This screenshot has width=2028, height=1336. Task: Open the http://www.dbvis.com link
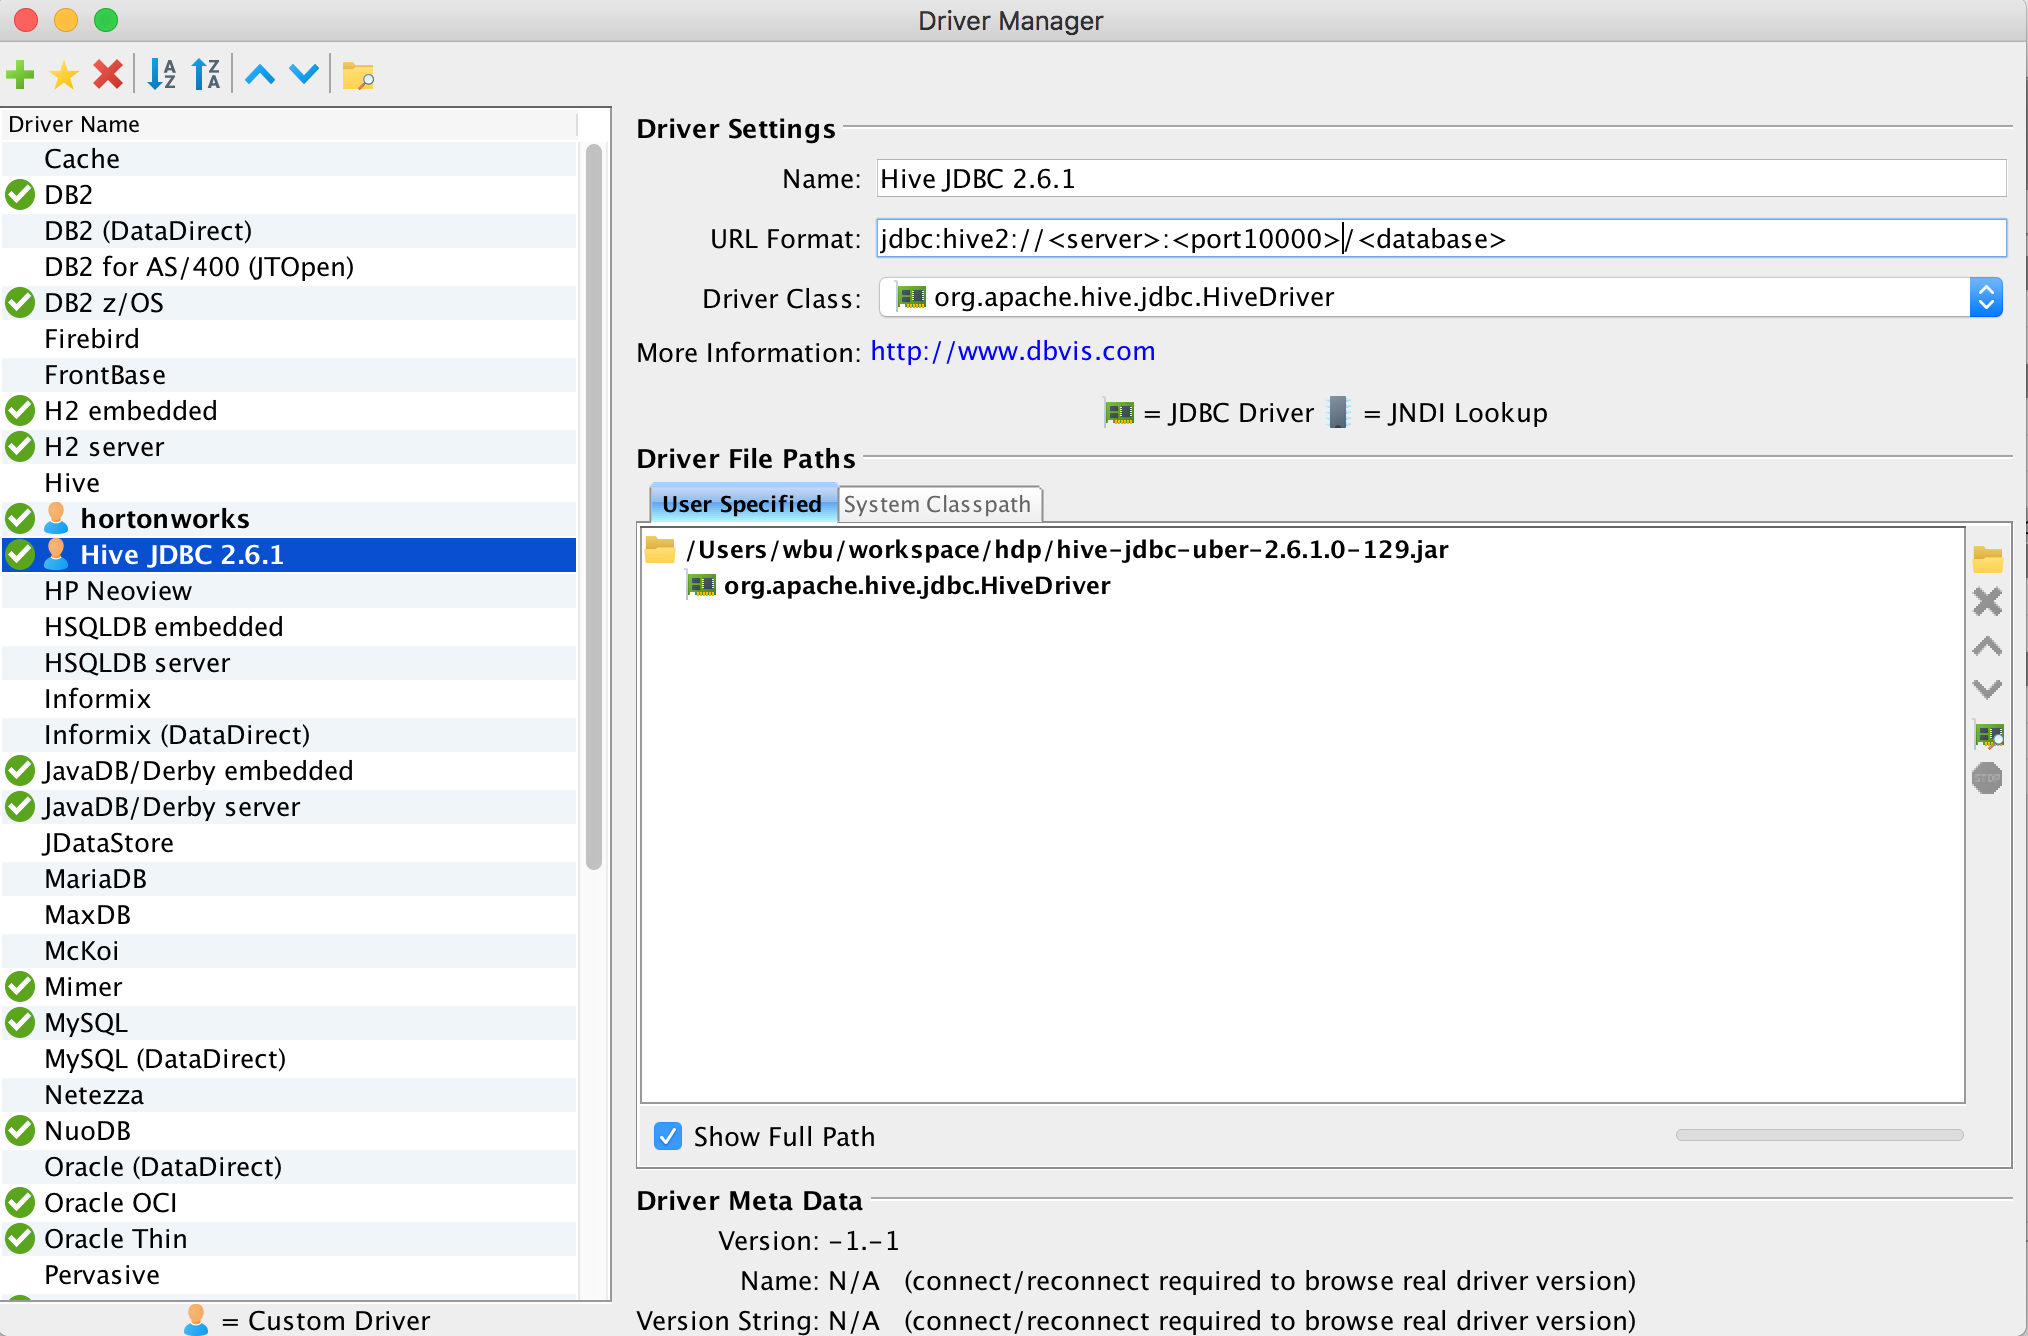[1012, 351]
